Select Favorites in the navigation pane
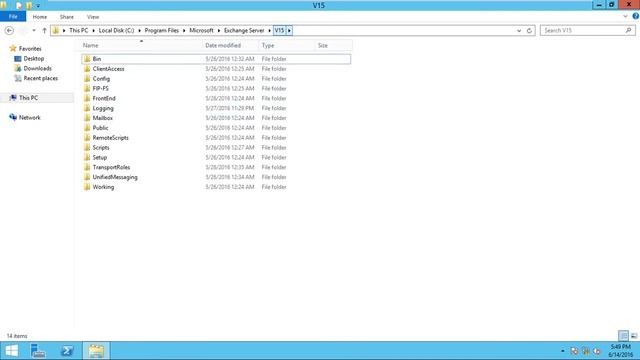This screenshot has width=640, height=360. [30, 49]
